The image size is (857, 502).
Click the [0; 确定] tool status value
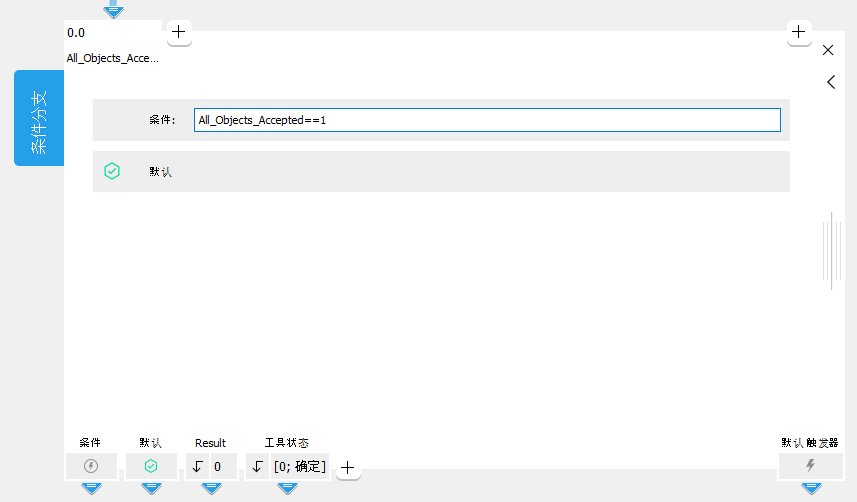click(299, 466)
